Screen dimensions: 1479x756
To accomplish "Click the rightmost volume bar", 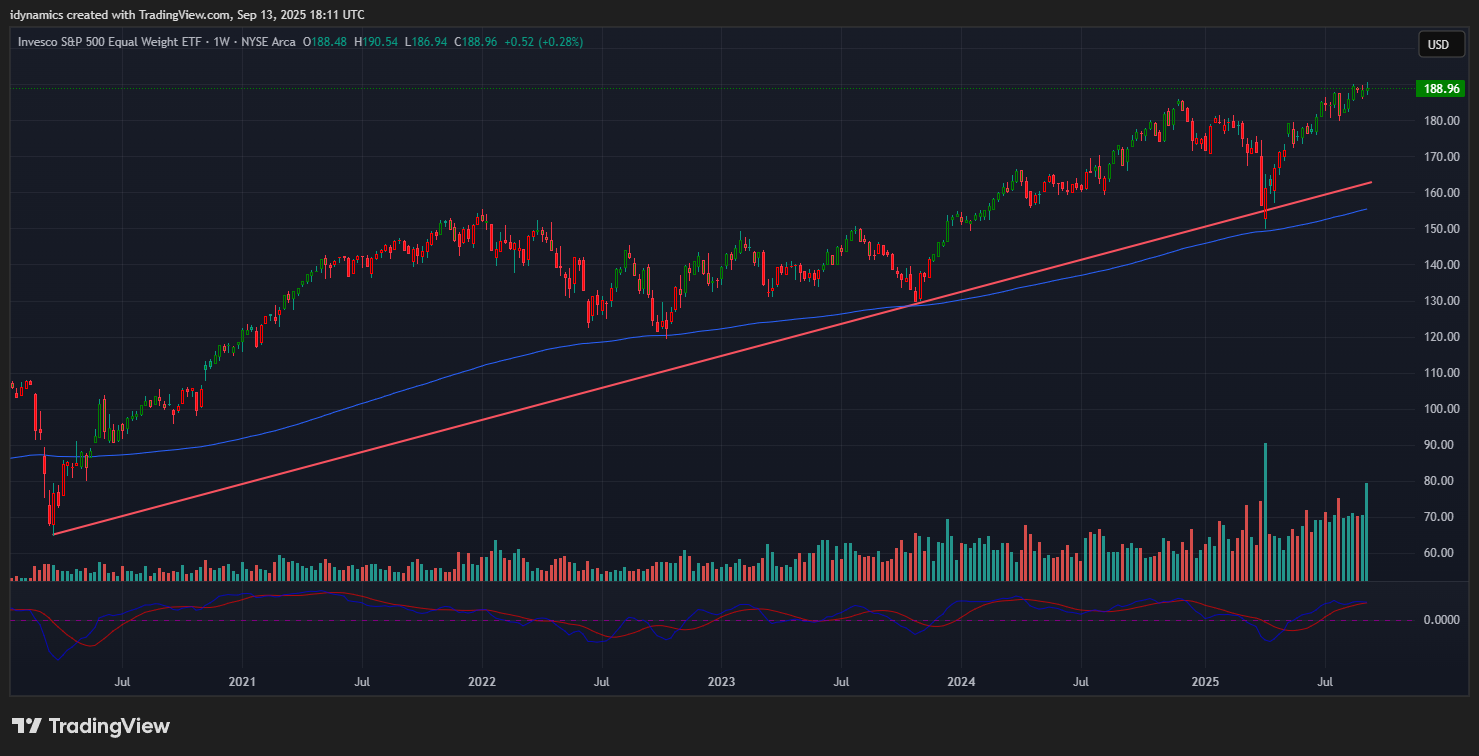I will click(x=1366, y=532).
